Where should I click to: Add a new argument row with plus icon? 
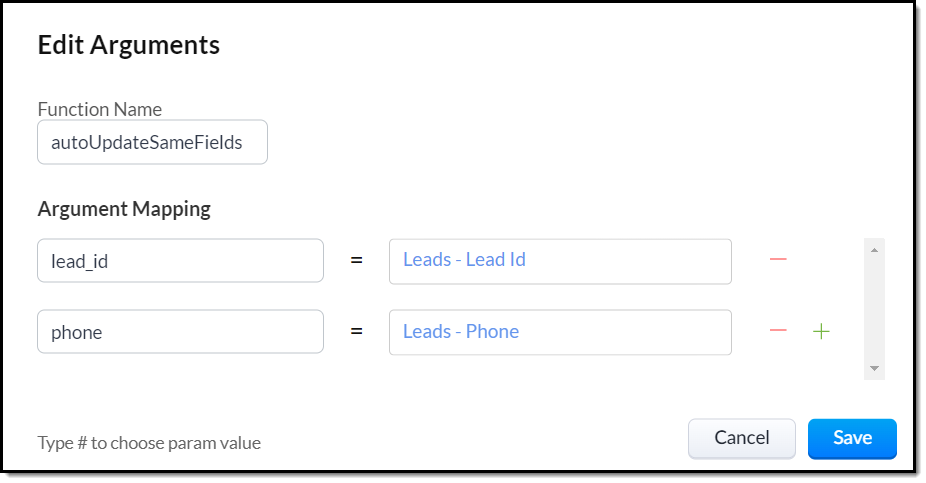click(x=821, y=332)
